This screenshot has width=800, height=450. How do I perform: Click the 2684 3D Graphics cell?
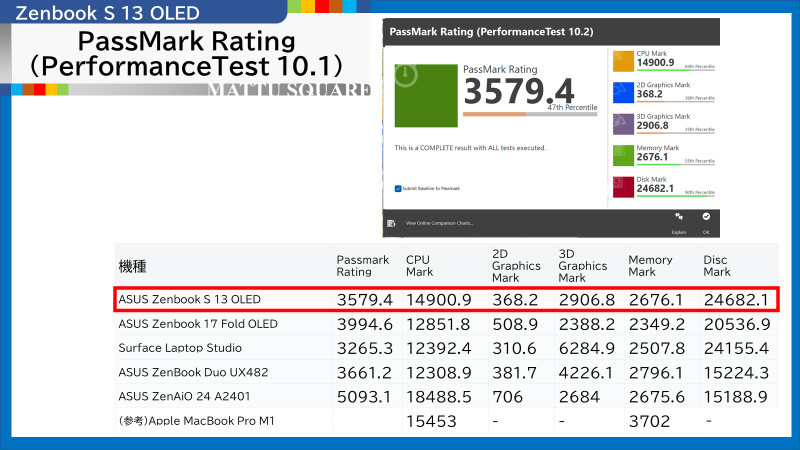coord(579,397)
